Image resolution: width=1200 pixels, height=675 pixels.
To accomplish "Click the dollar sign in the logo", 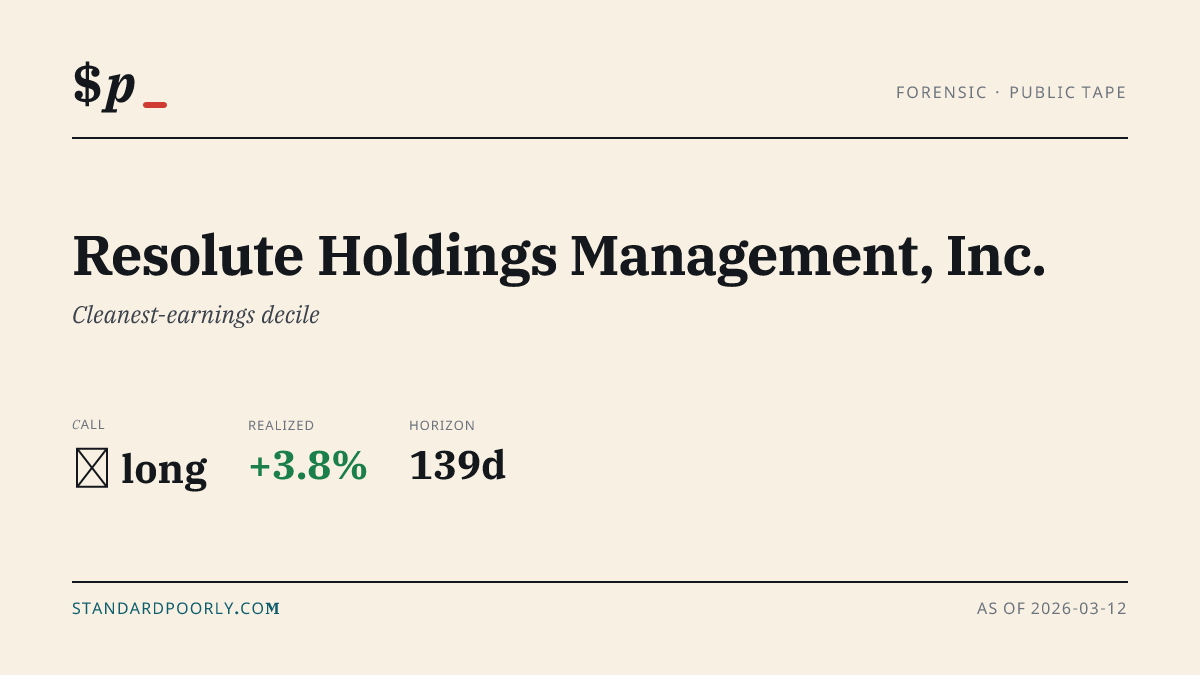I will (87, 84).
